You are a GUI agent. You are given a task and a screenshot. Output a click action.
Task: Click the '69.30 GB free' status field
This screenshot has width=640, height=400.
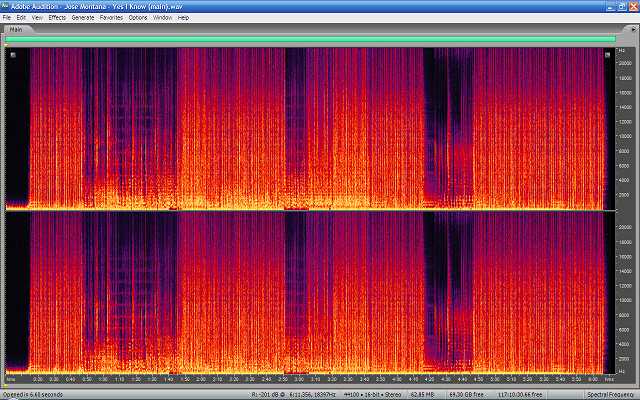coord(466,395)
